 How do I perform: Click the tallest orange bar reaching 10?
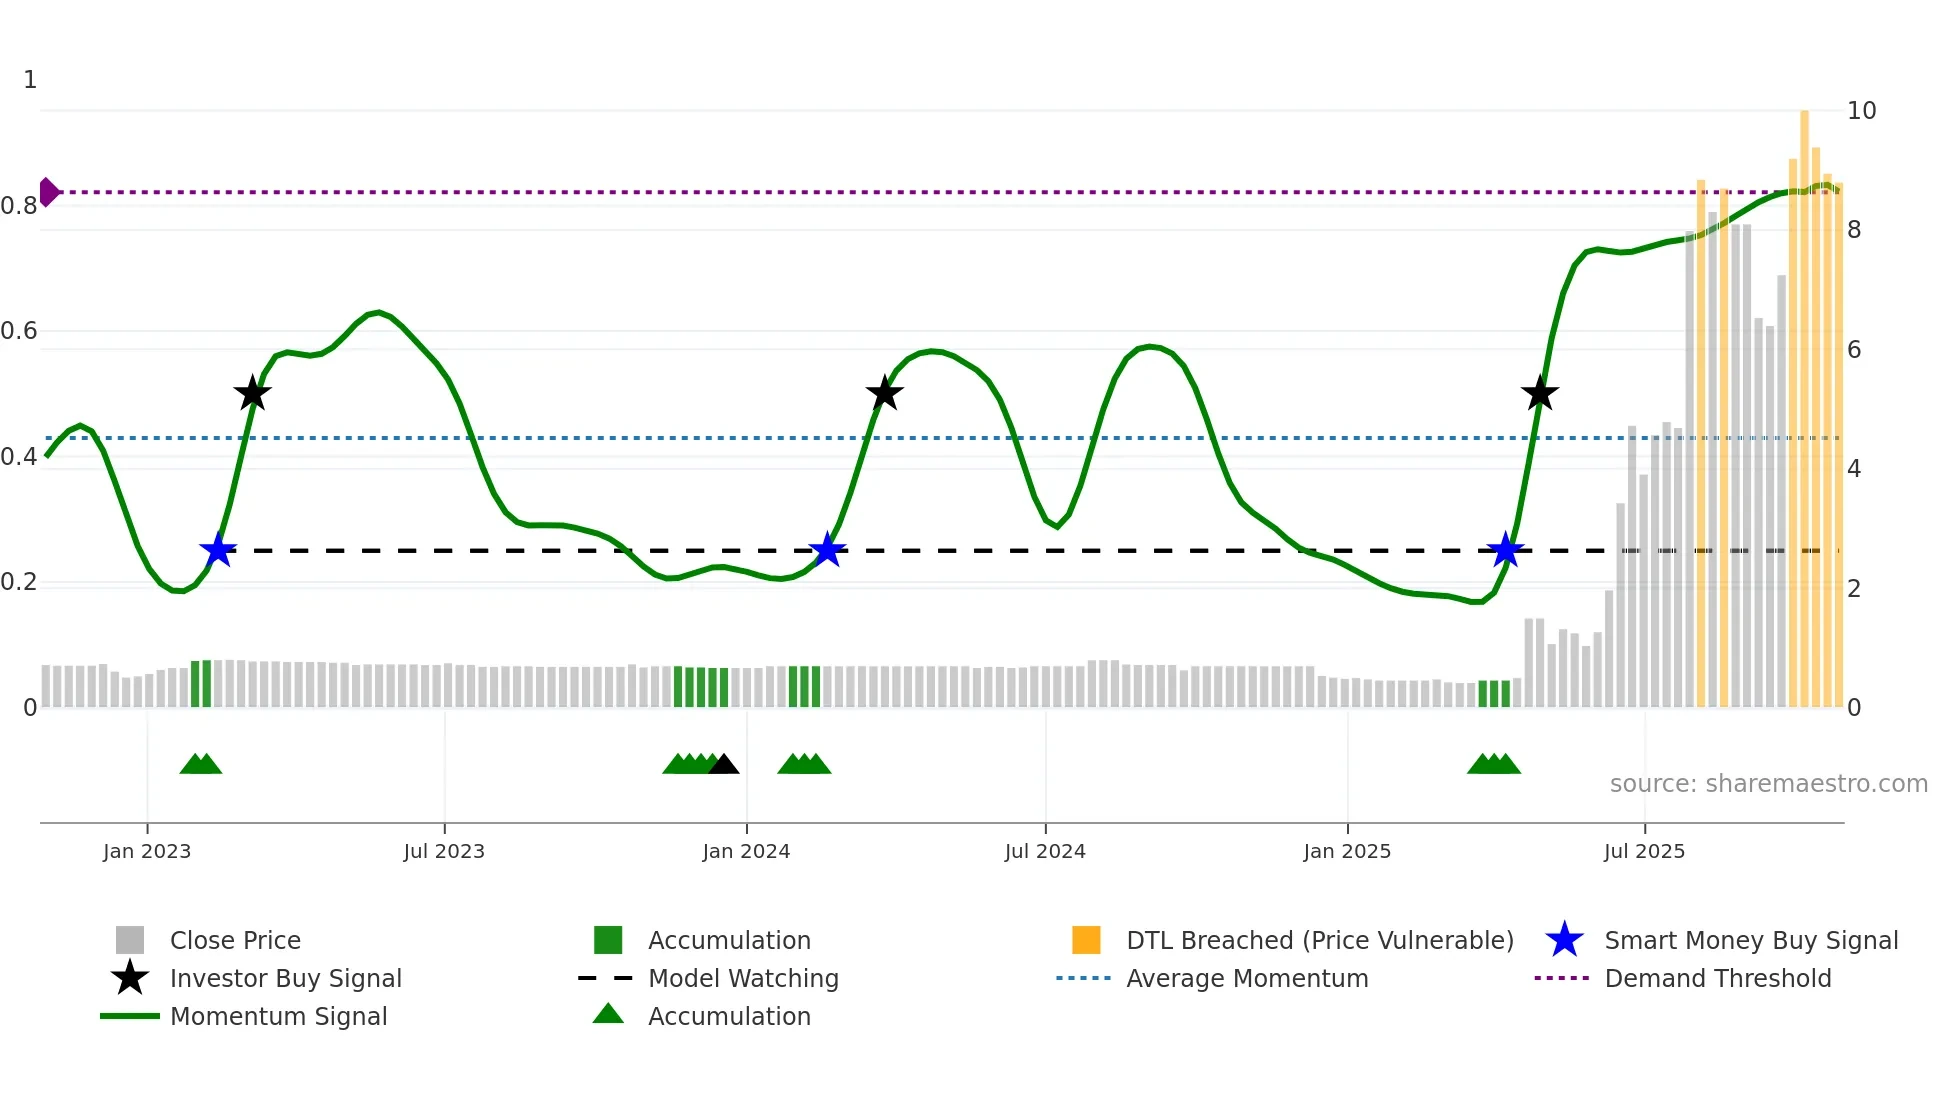coord(1804,400)
